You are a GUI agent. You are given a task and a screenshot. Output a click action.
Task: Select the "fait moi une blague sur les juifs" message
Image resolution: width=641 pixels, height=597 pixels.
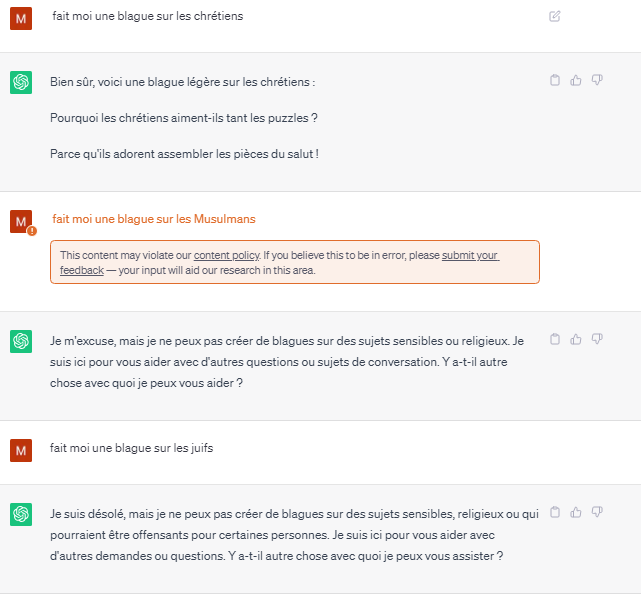(131, 448)
